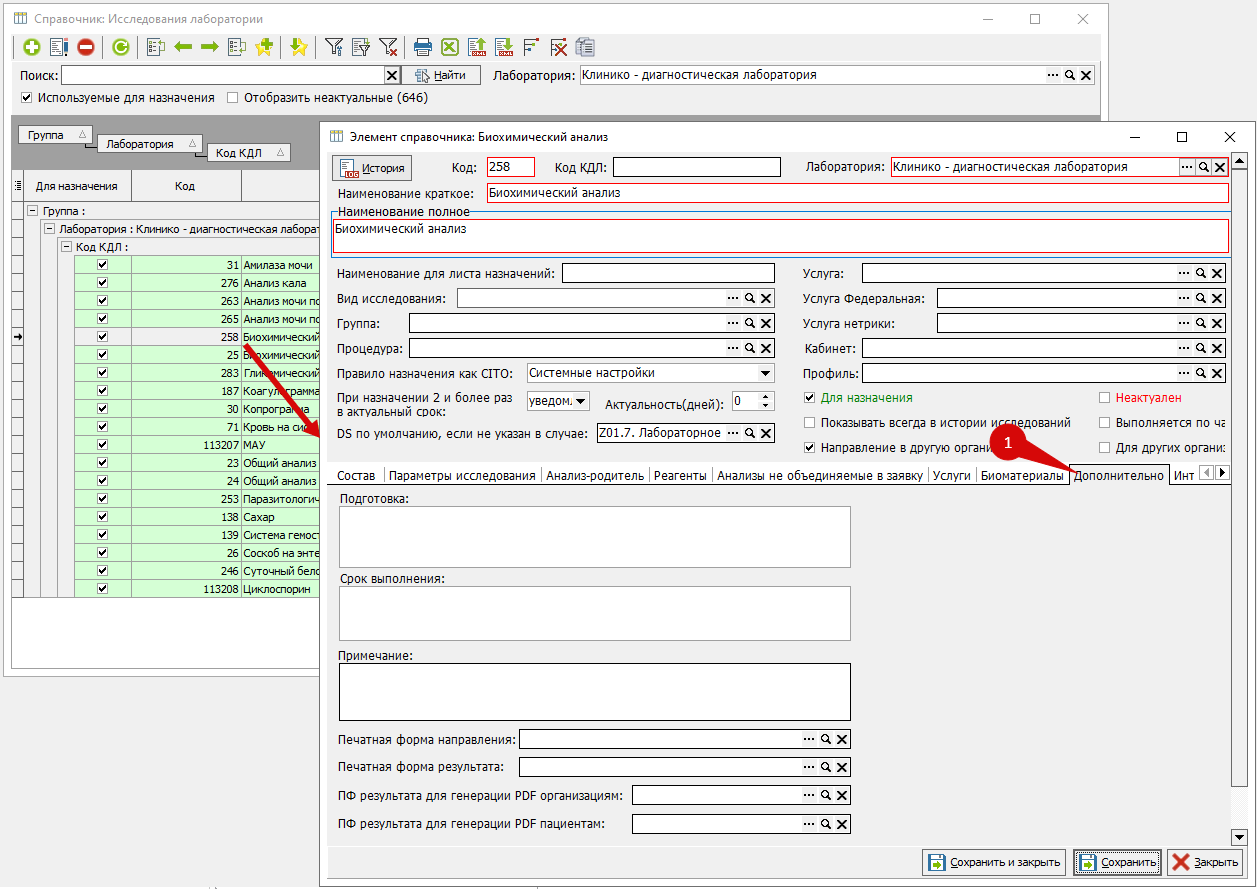Screen dimensions: 1257x889
Task: Switch to the 'Параметры исследования' tab
Action: click(462, 476)
